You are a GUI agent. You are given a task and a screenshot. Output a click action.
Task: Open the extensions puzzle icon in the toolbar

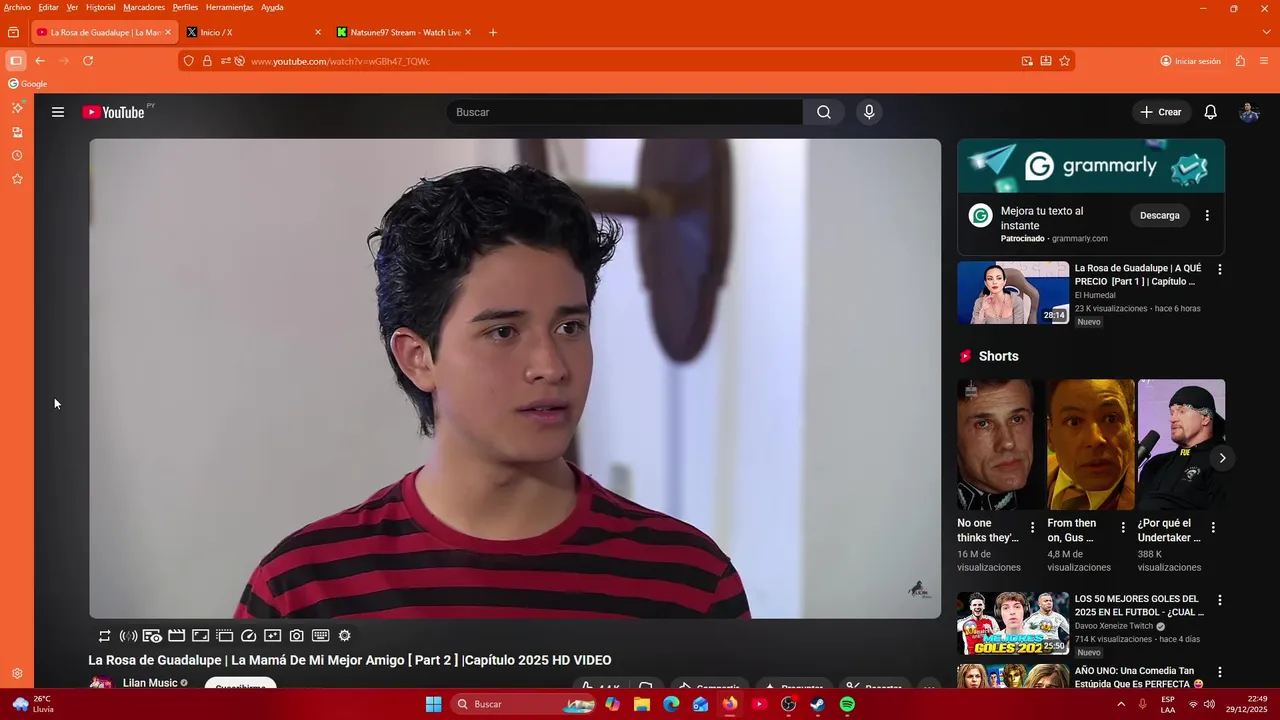1240,61
